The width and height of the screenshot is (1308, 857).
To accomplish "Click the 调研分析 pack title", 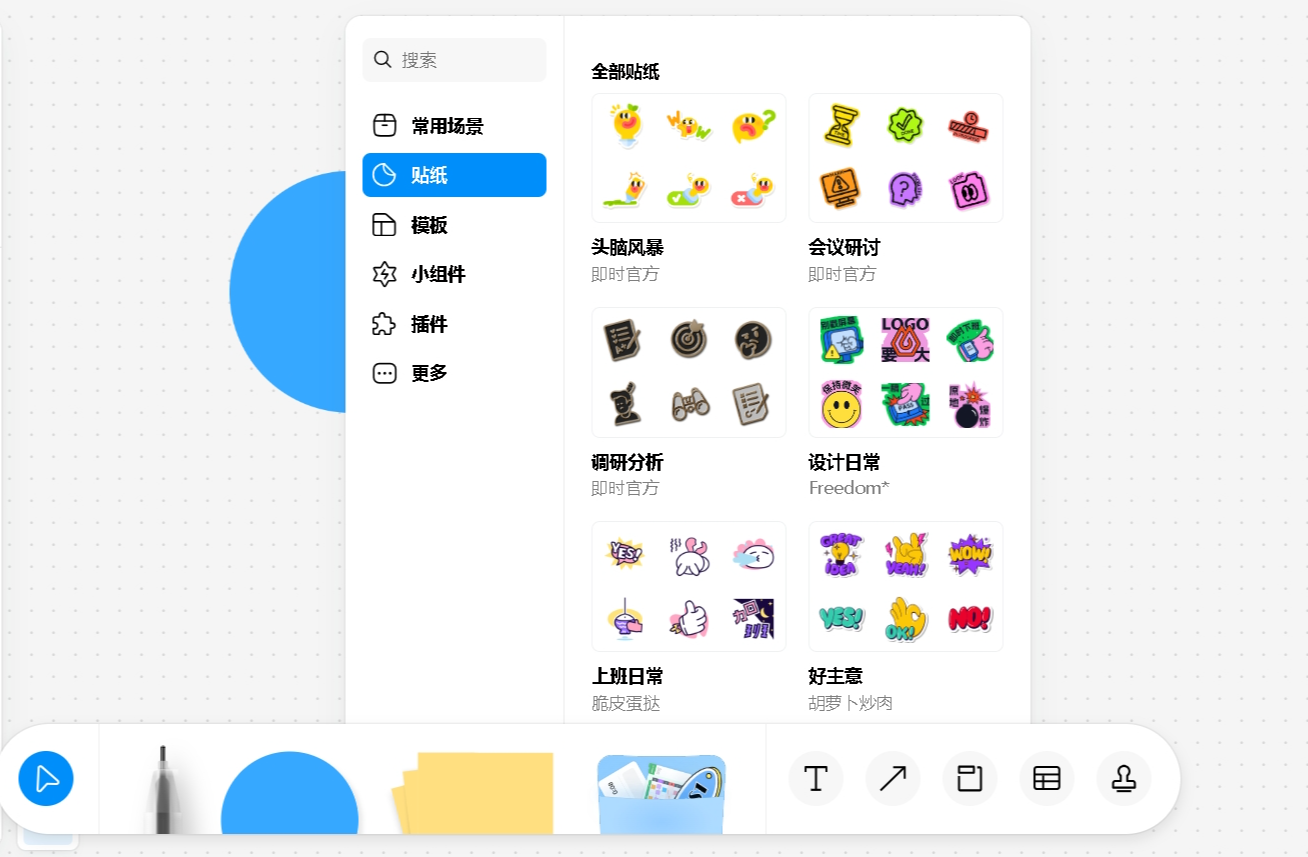I will [x=627, y=462].
